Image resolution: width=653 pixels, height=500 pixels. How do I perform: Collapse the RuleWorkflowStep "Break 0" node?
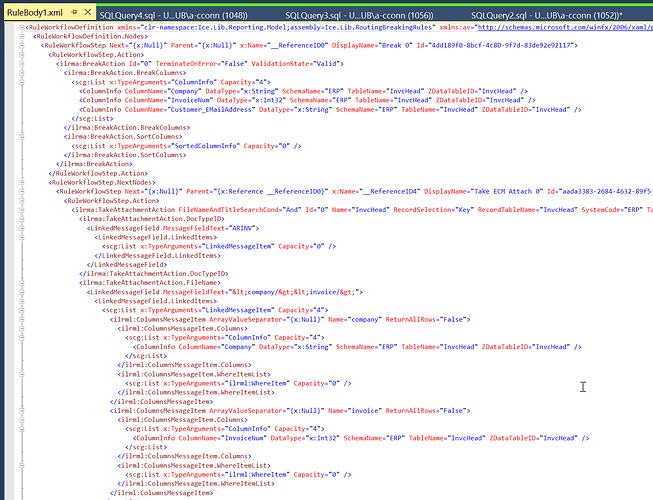coord(22,46)
